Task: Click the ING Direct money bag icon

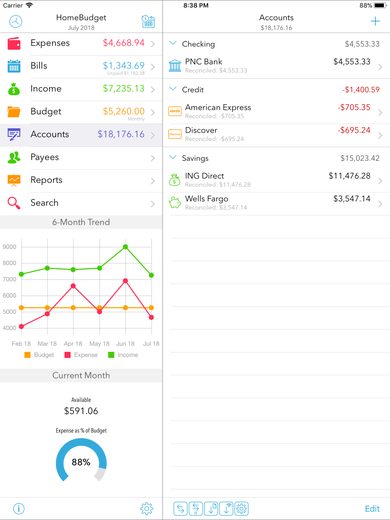Action: [x=174, y=180]
